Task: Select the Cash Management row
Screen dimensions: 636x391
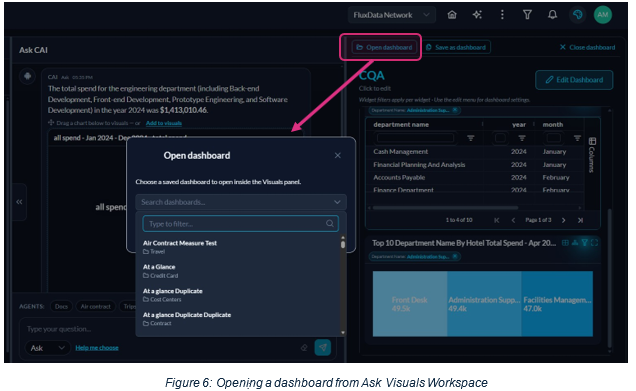Action: point(475,152)
